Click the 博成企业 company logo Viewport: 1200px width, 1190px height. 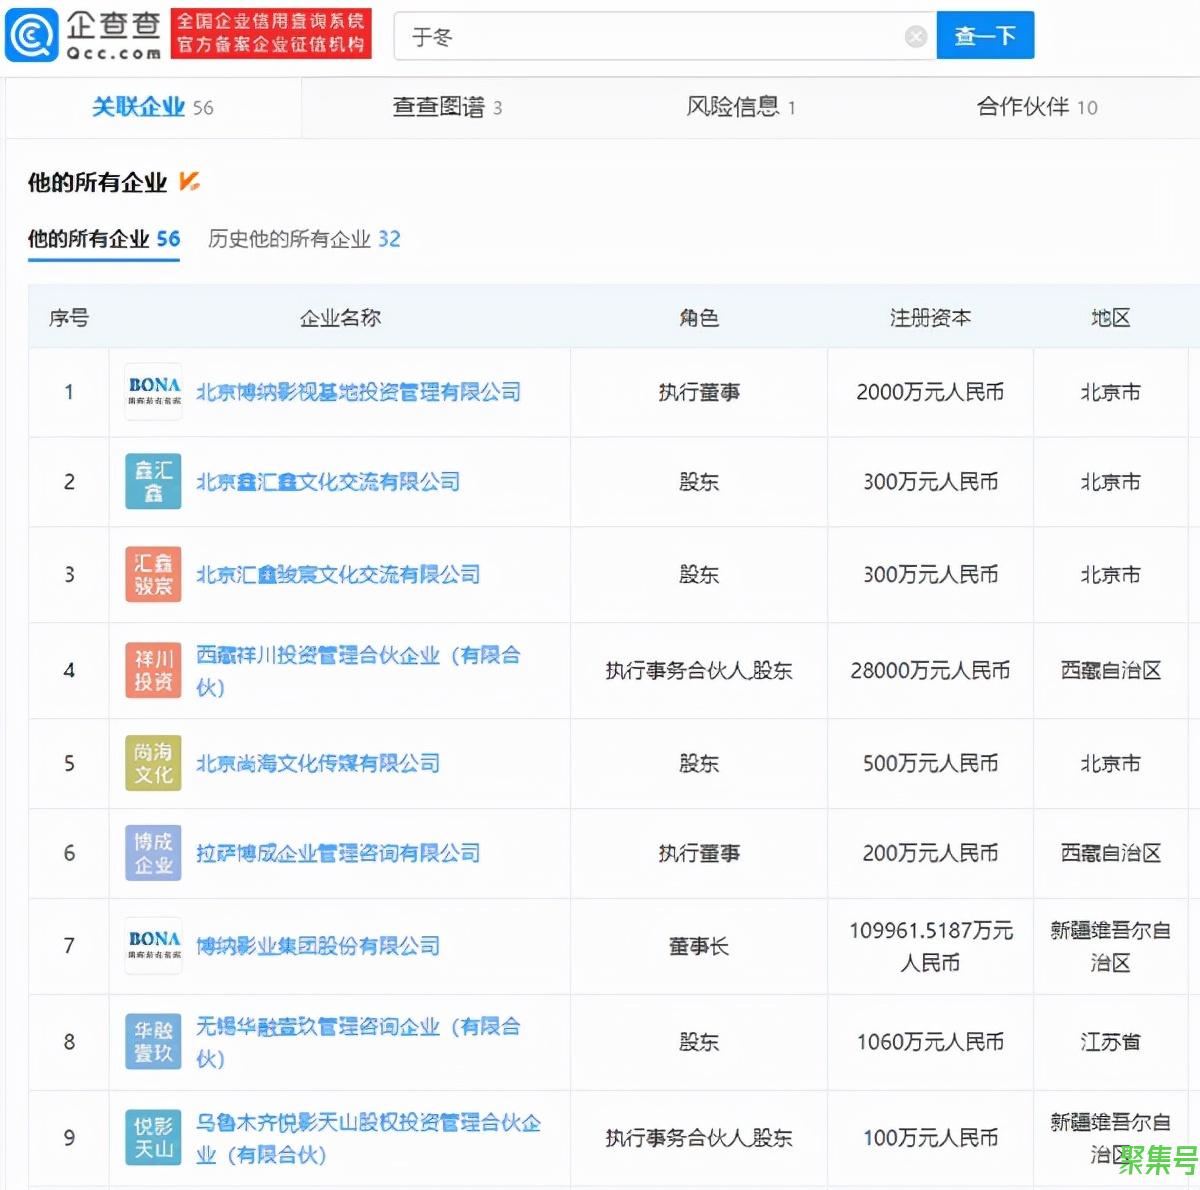click(x=154, y=853)
